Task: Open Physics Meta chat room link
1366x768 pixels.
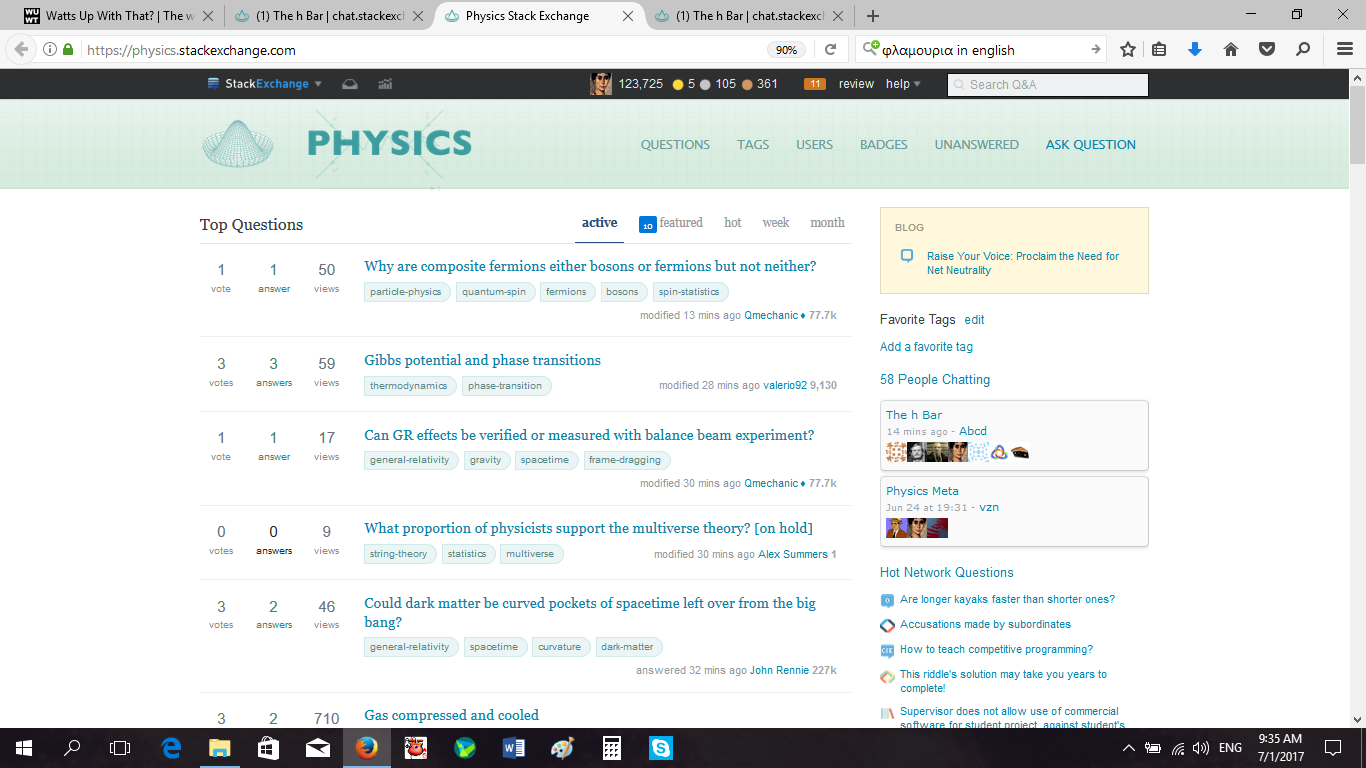Action: pyautogui.click(x=922, y=491)
